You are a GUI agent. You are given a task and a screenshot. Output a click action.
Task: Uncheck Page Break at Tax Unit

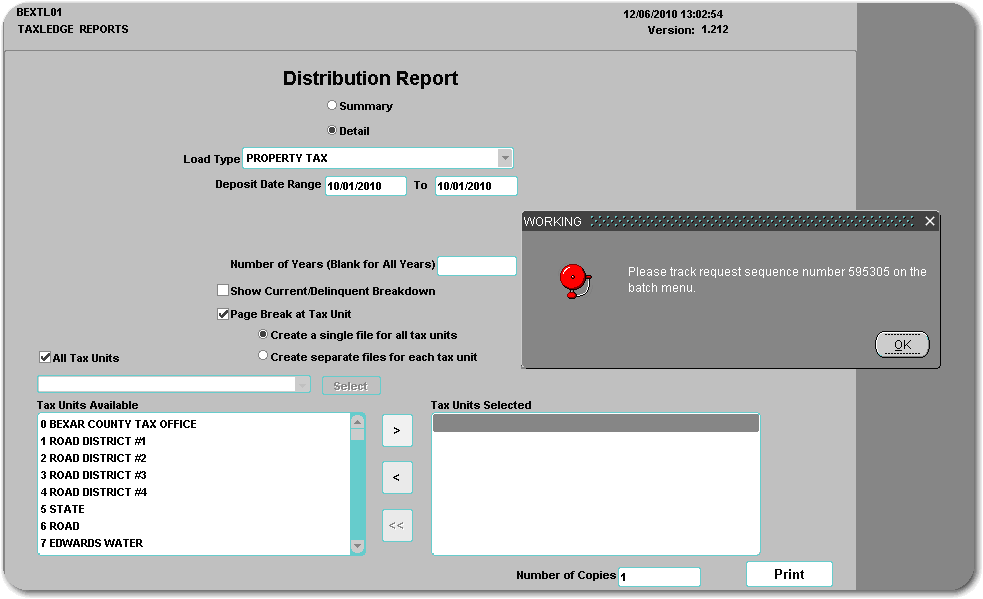pyautogui.click(x=223, y=314)
